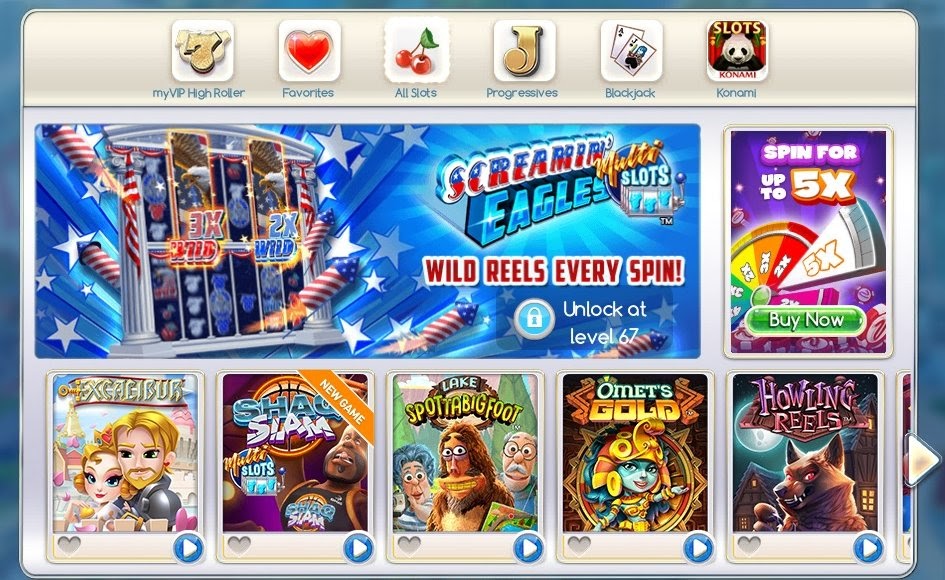Toggle favorite heart on Omet's Gold

[579, 546]
